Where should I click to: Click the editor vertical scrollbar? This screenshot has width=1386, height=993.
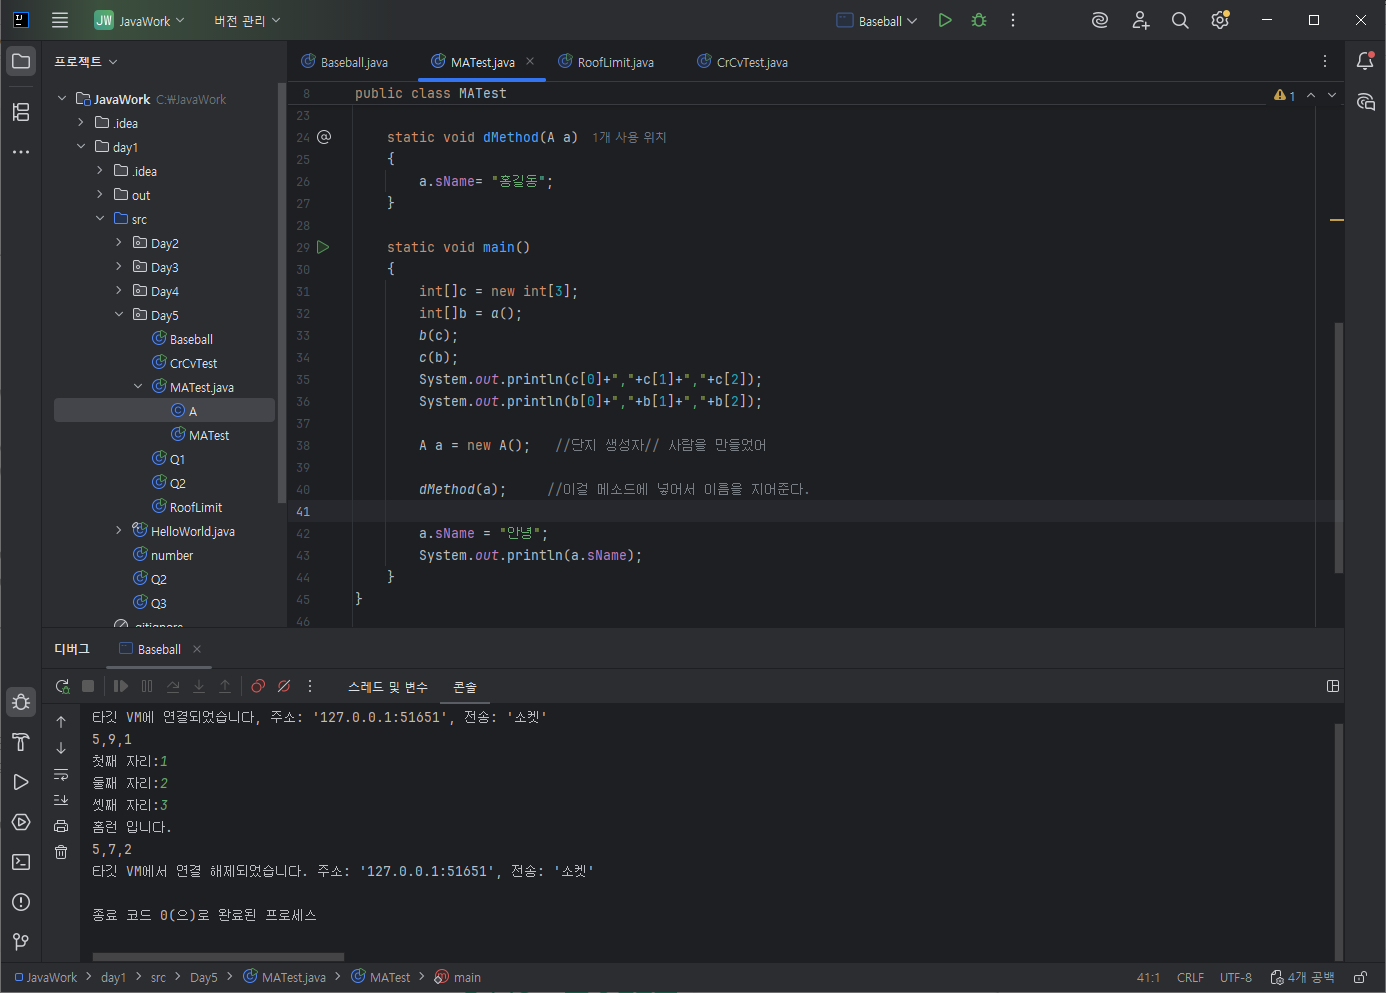coord(1338,448)
